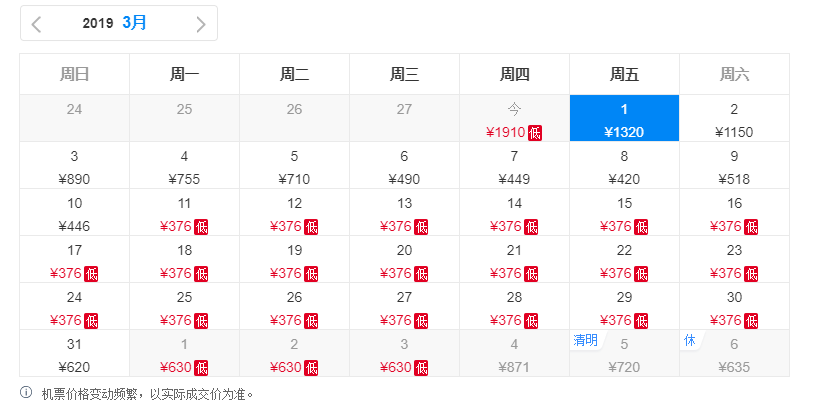Select 清明 holiday April 5 at ¥720
This screenshot has width=815, height=412.
(624, 353)
